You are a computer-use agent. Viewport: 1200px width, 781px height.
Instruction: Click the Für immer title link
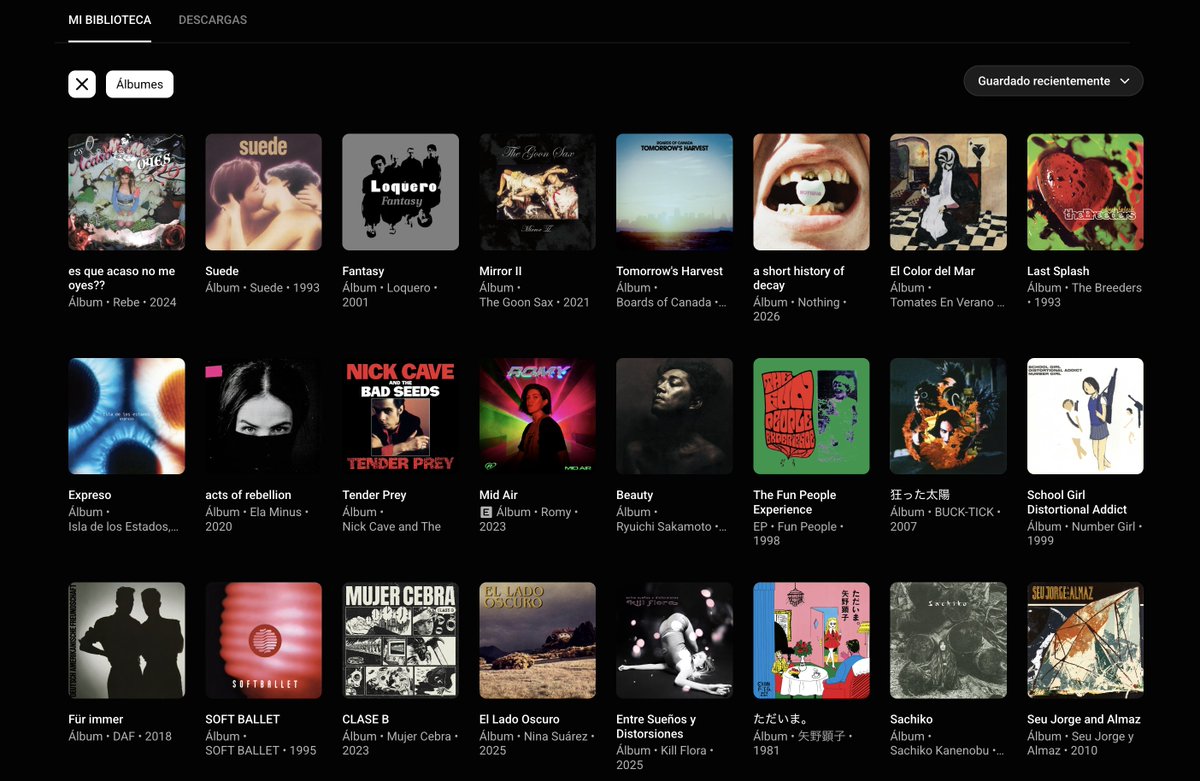click(x=98, y=719)
